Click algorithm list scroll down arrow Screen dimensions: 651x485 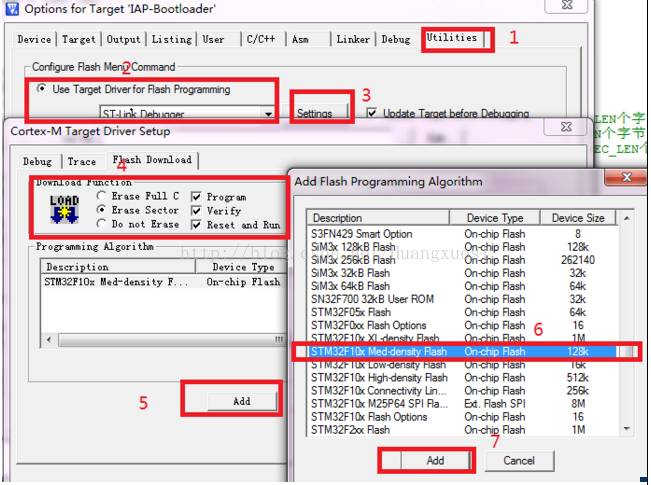tap(627, 429)
